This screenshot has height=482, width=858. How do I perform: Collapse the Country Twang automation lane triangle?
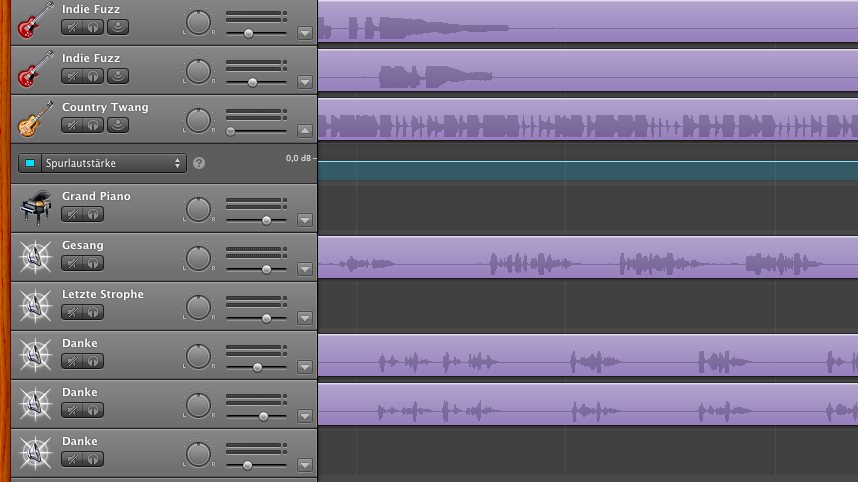pyautogui.click(x=305, y=131)
